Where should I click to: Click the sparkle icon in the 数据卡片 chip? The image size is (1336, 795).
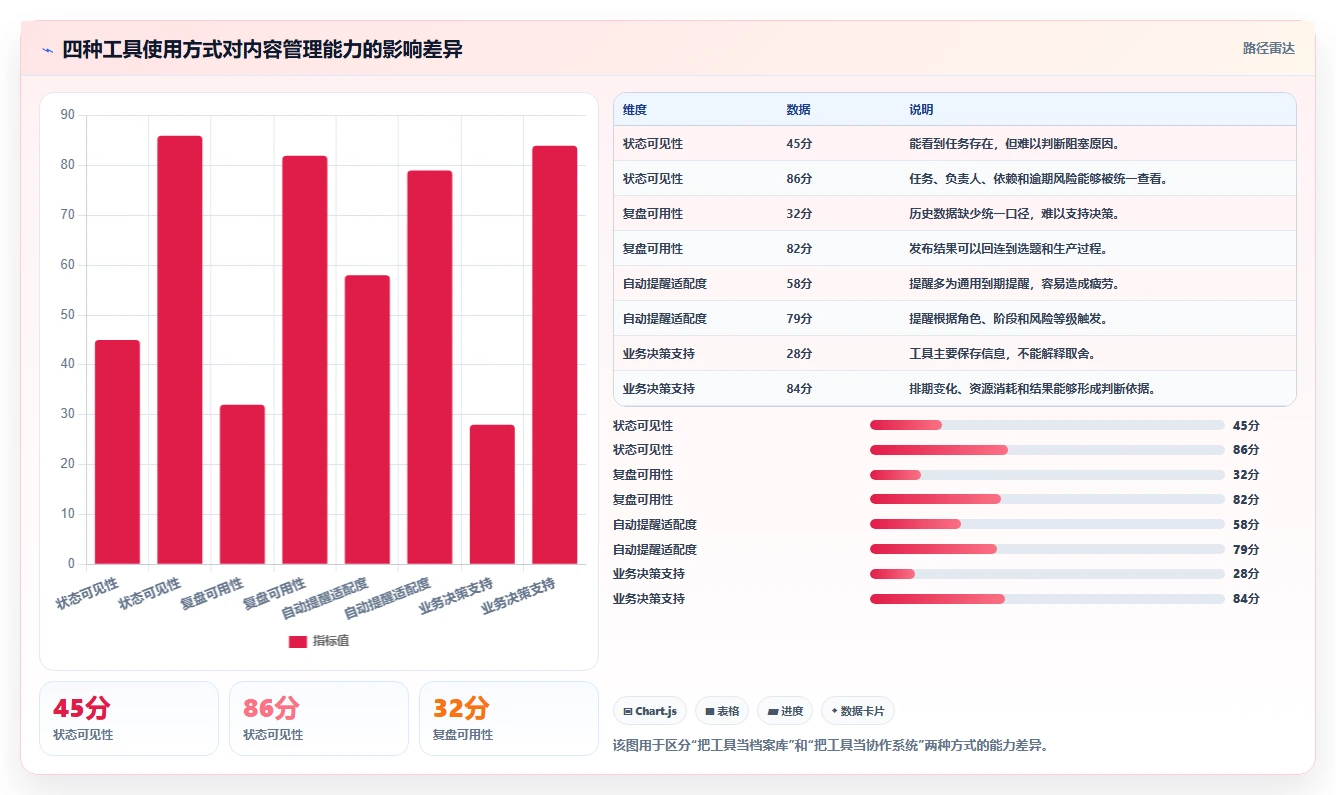click(x=835, y=711)
